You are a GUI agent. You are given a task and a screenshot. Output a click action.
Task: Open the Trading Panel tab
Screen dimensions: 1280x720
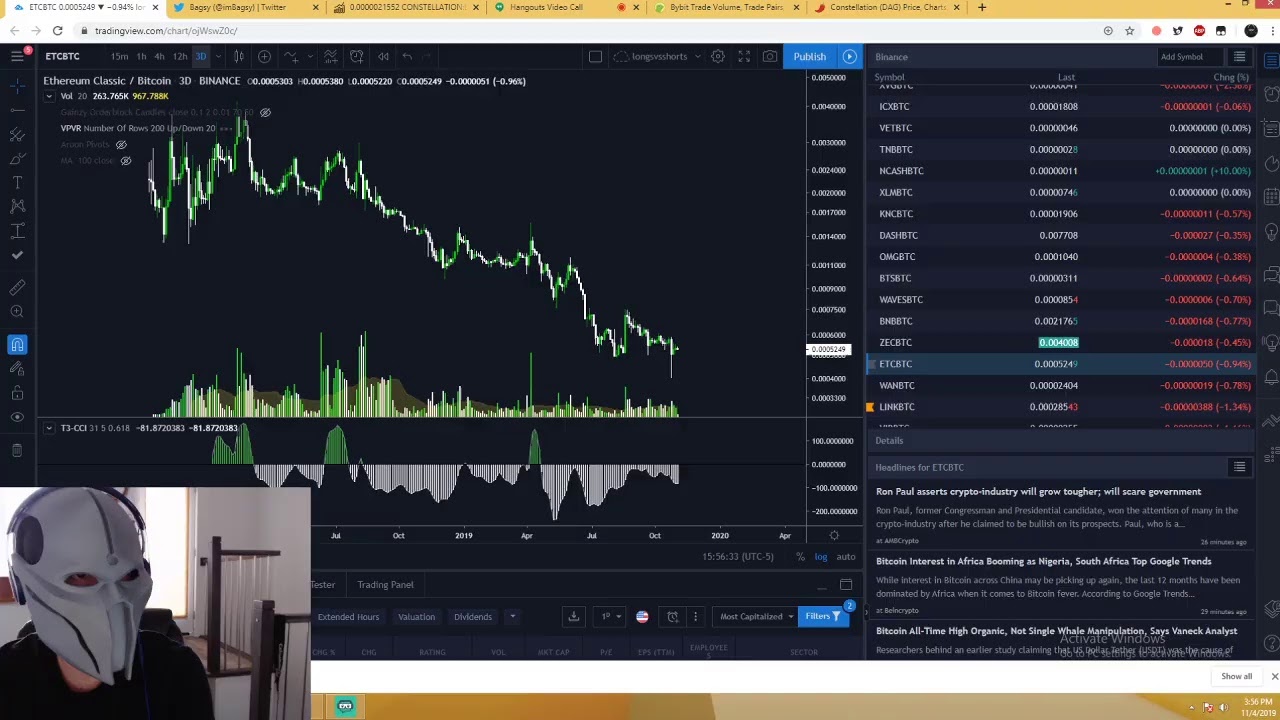coord(385,585)
